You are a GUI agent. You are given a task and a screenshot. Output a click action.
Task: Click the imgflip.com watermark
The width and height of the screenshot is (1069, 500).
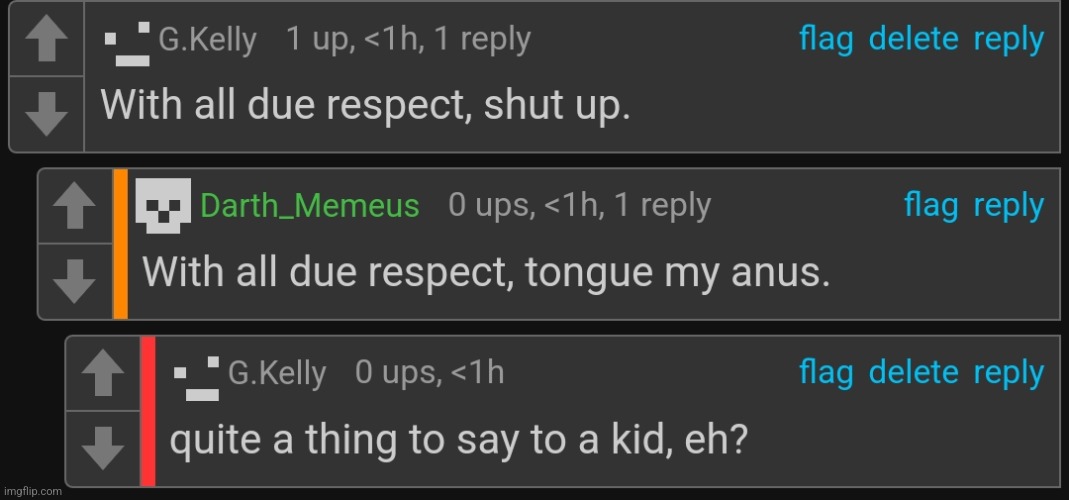click(x=32, y=491)
